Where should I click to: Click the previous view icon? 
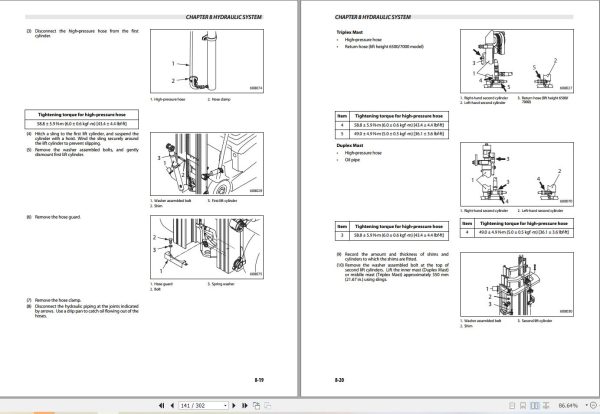[x=256, y=405]
